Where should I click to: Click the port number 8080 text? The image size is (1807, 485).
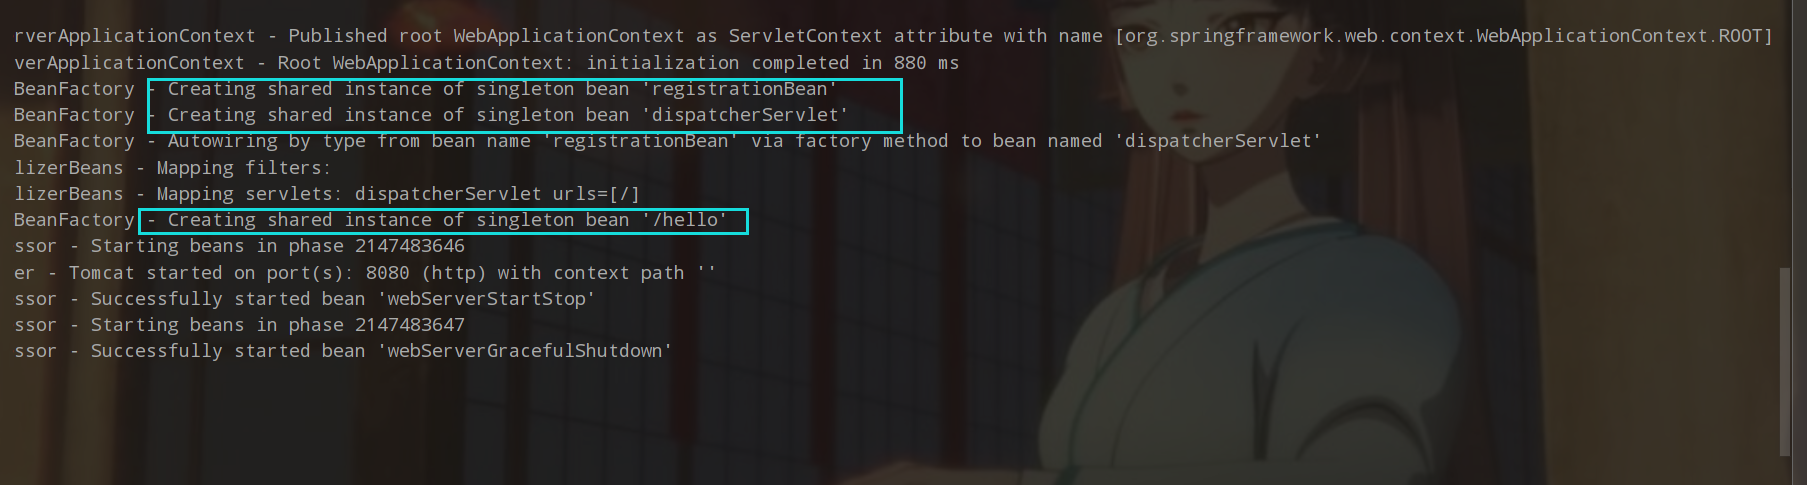387,273
